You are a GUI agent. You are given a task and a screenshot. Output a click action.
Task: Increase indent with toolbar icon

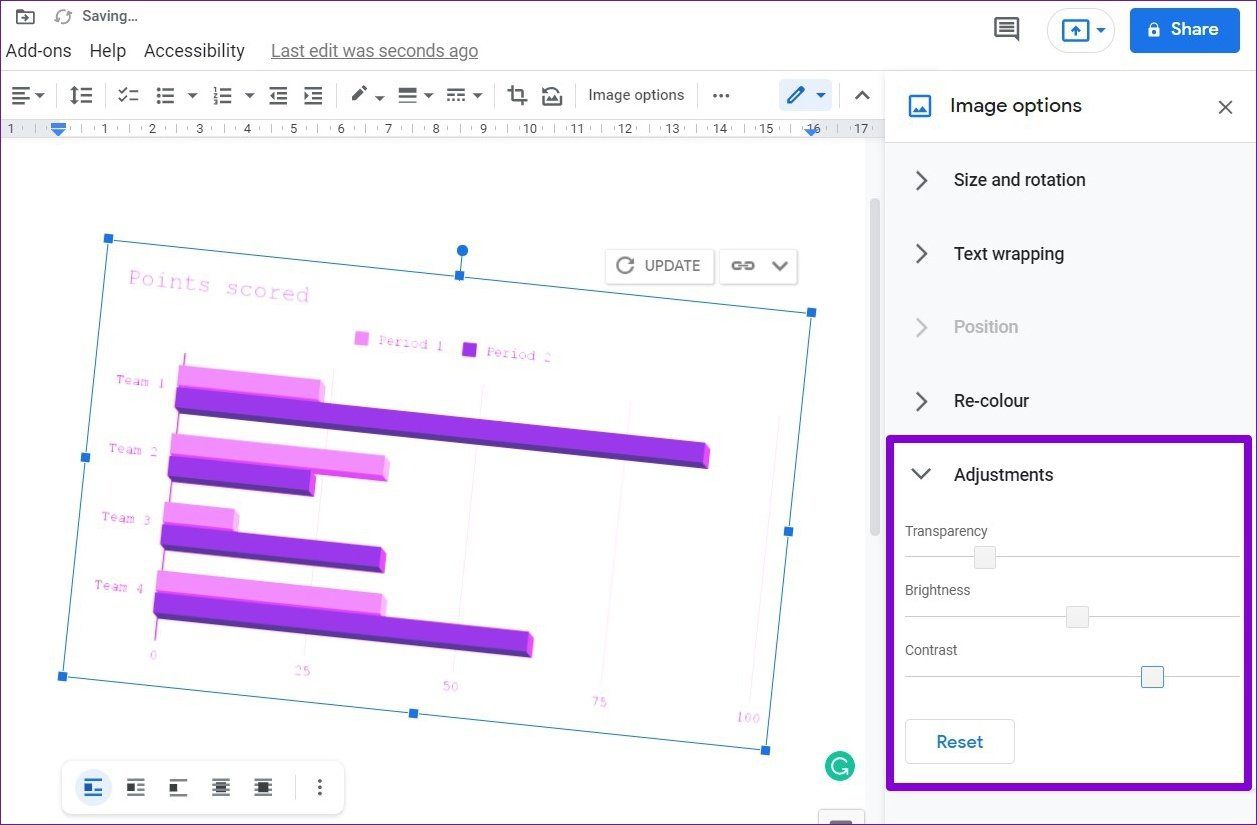coord(313,95)
